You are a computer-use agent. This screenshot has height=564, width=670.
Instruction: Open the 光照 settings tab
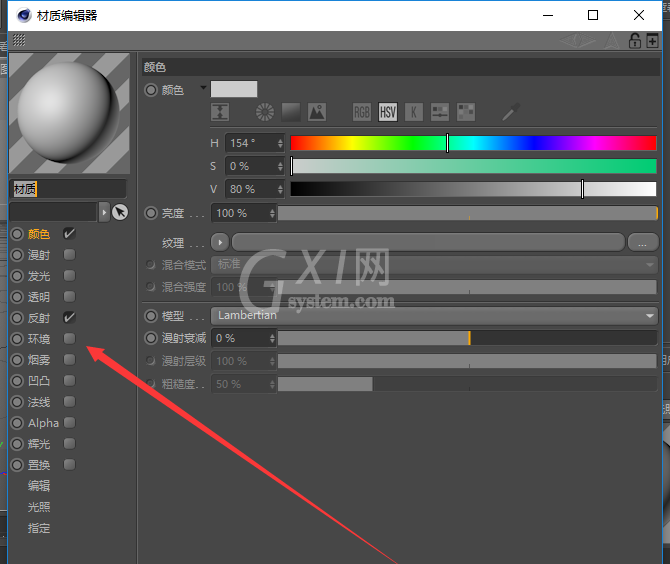(x=39, y=507)
